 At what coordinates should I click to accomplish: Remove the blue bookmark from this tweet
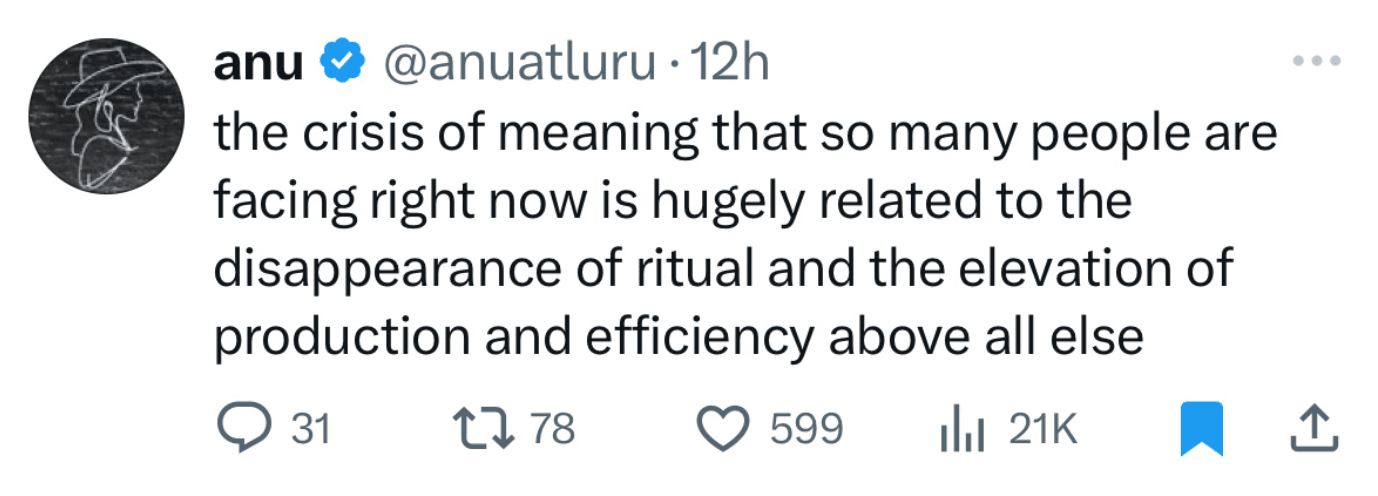coord(1201,429)
